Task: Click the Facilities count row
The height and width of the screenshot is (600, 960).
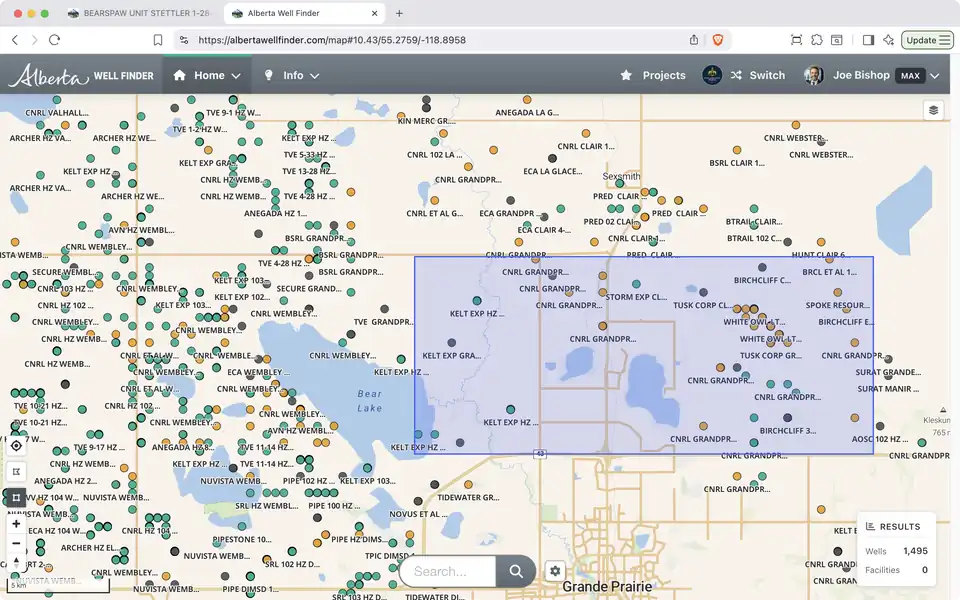Action: click(896, 570)
